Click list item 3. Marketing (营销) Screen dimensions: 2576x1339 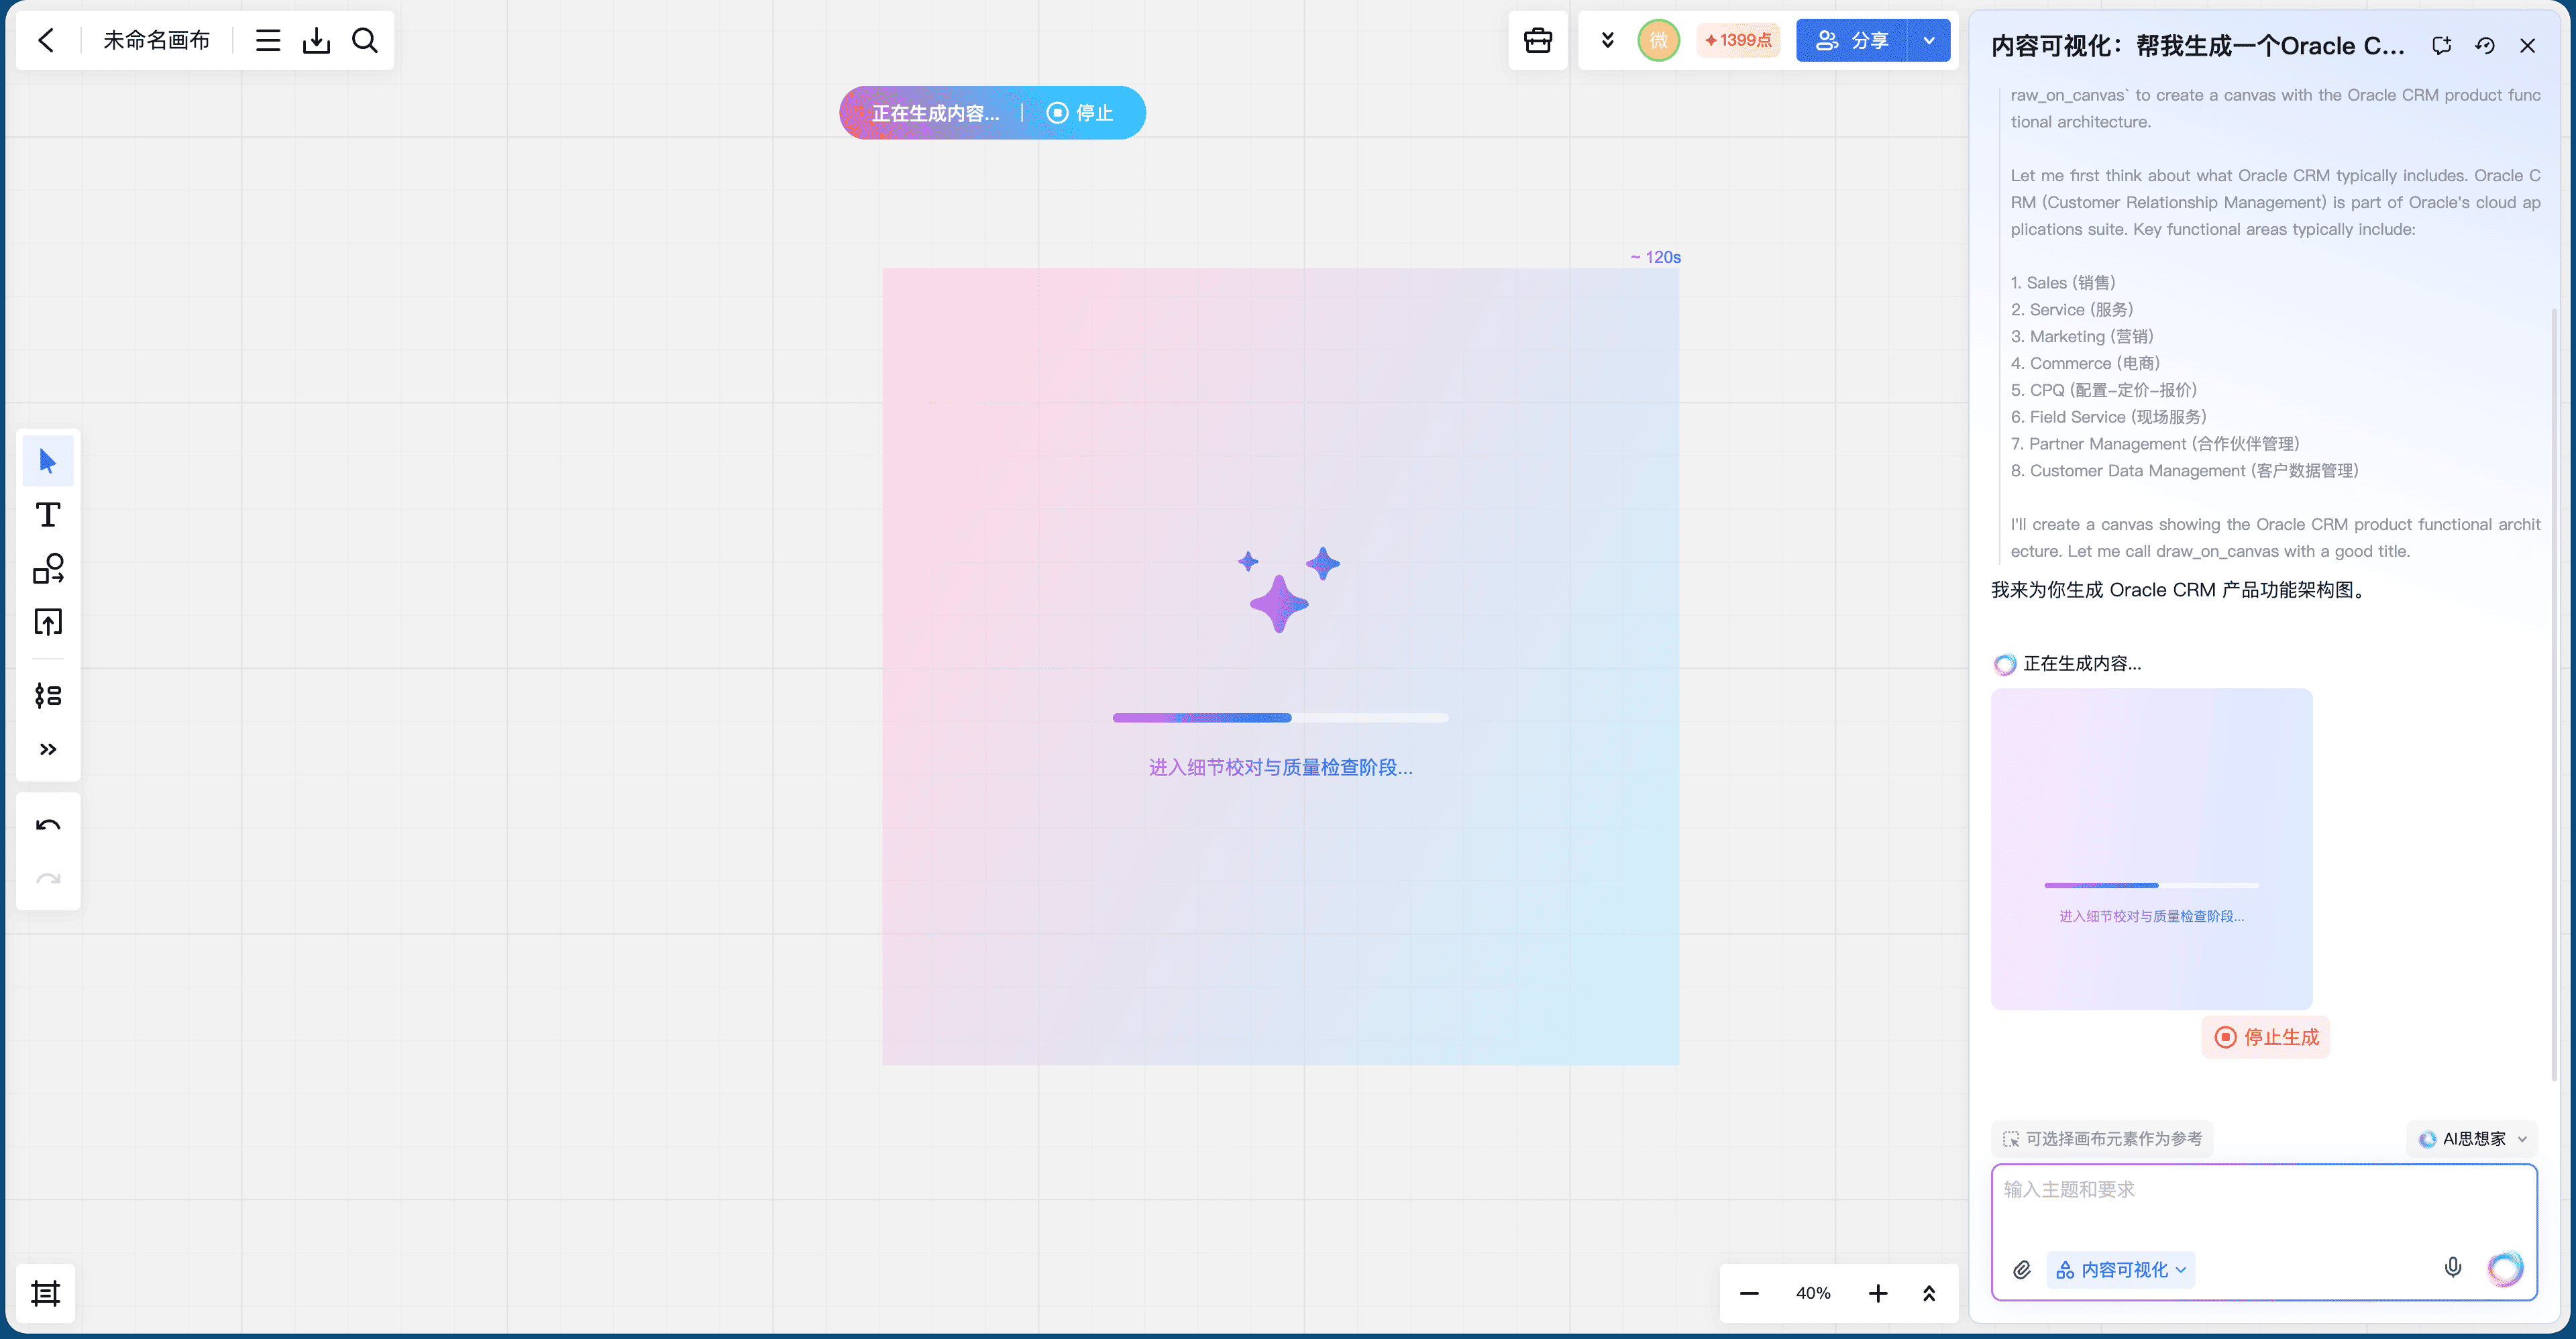click(2082, 337)
